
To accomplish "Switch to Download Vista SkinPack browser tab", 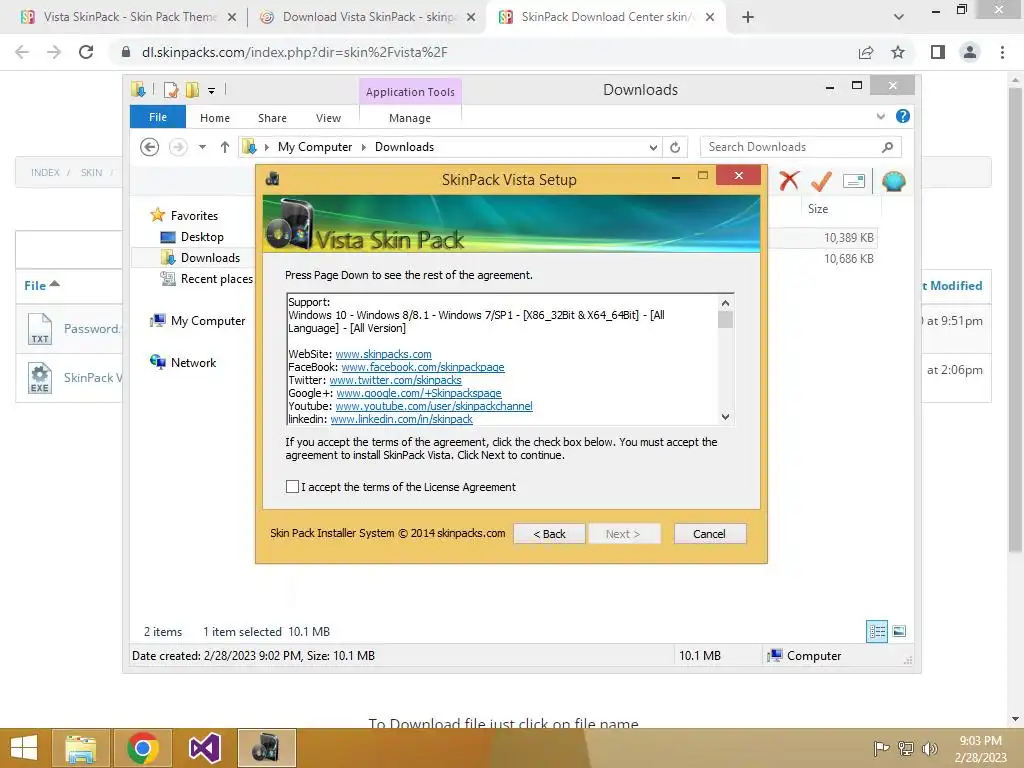I will coord(367,17).
